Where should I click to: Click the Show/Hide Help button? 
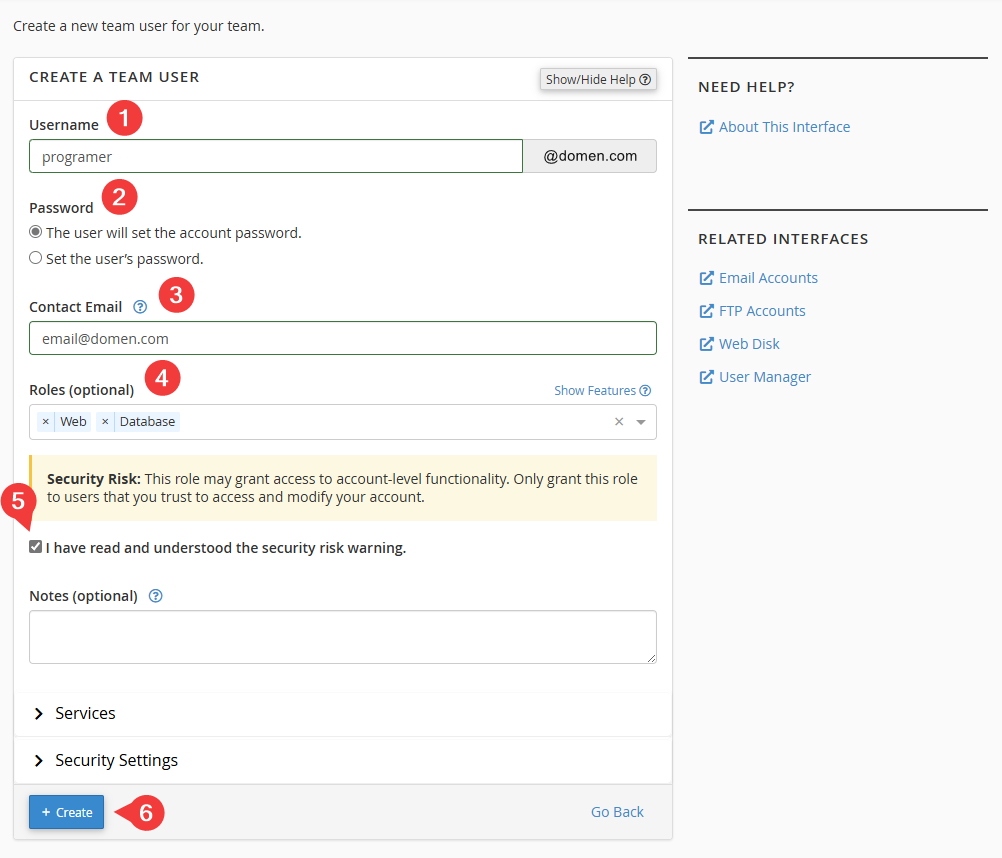[598, 79]
